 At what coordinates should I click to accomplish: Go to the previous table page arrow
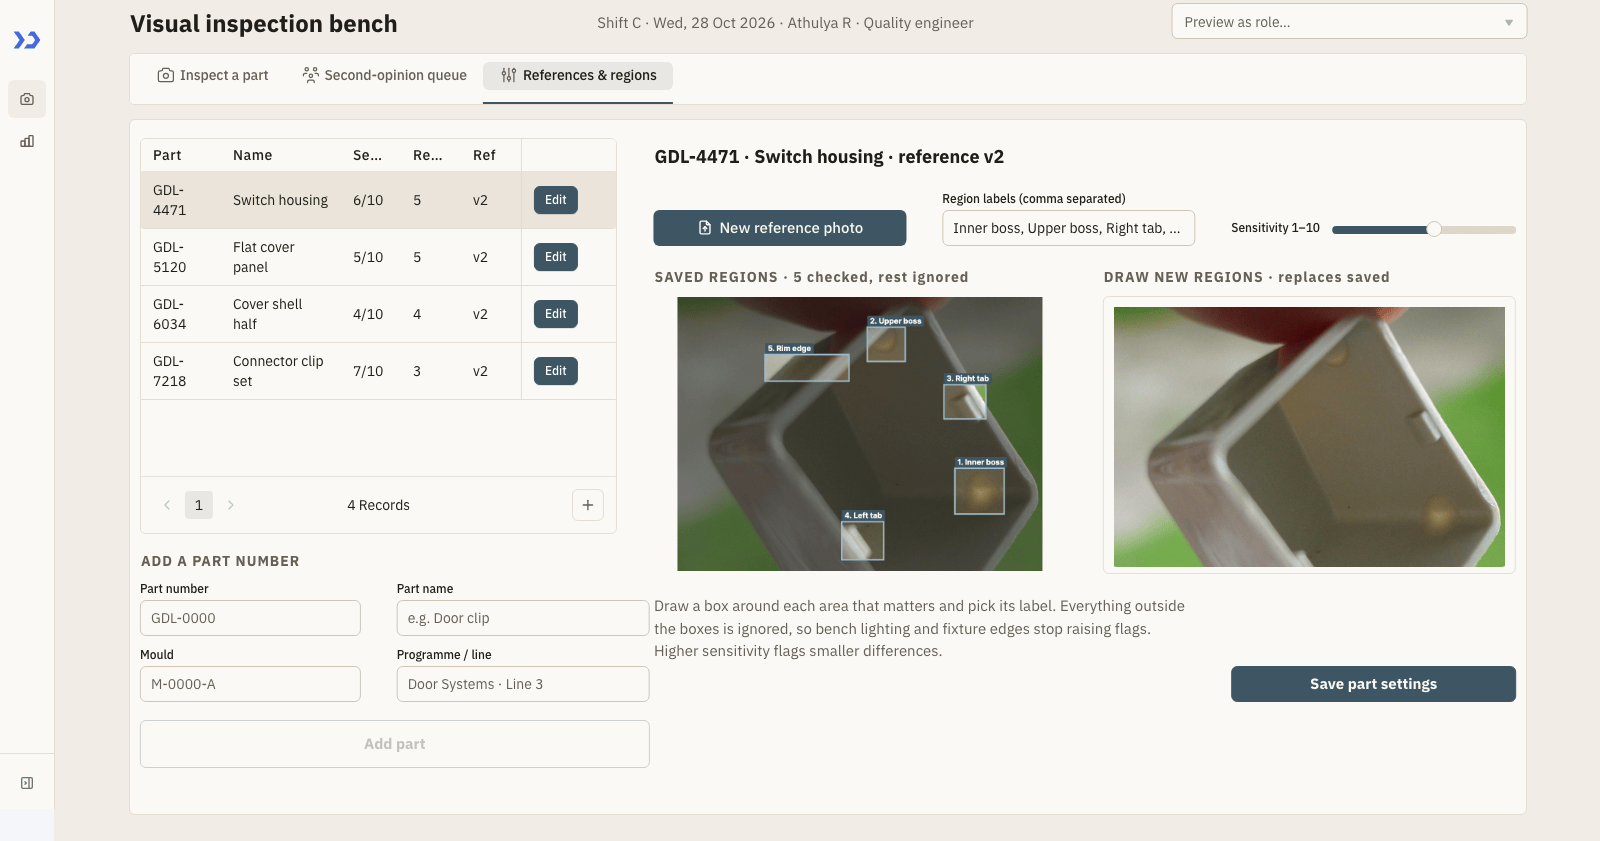click(x=167, y=505)
